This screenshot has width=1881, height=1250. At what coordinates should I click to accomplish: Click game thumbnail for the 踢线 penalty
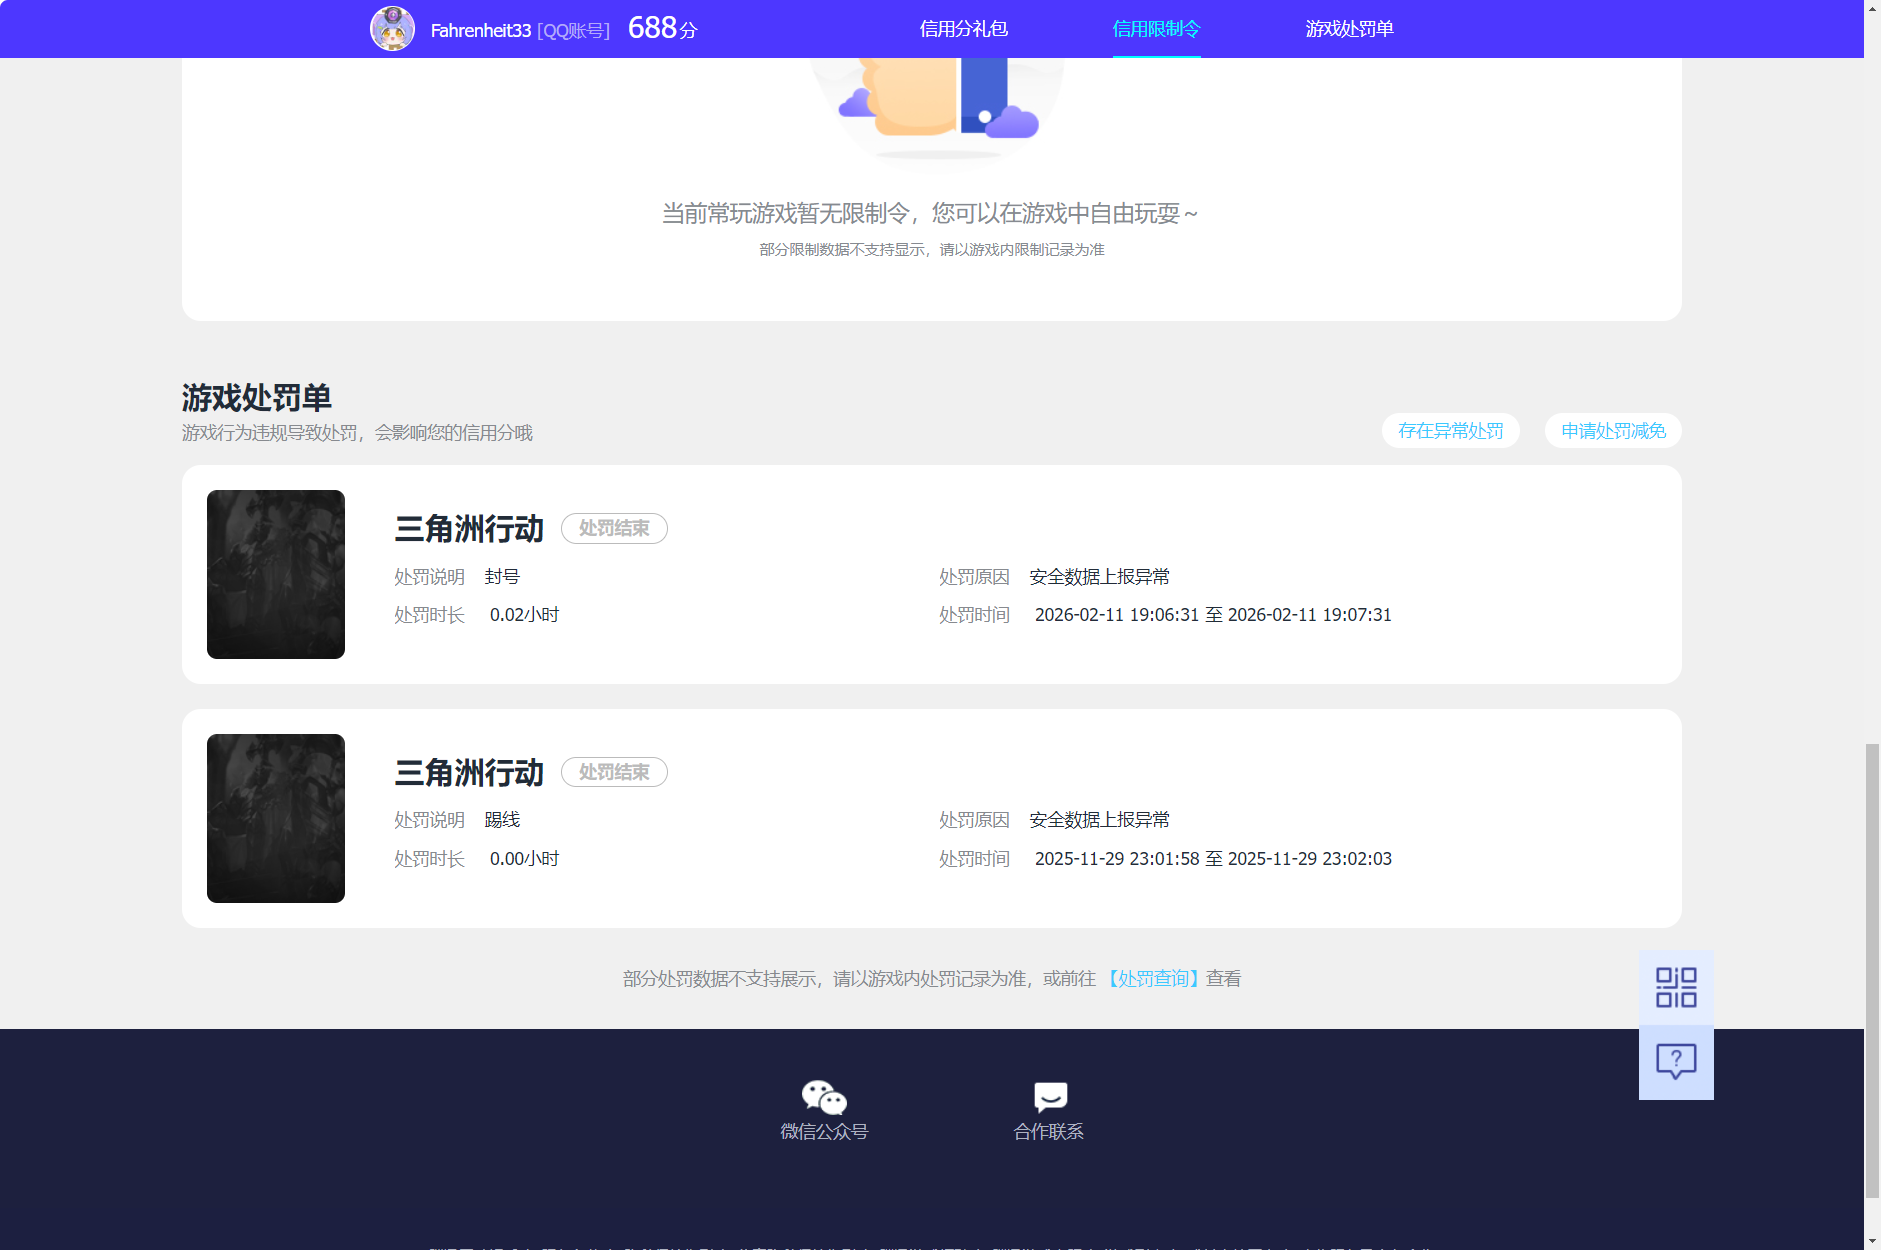tap(276, 818)
